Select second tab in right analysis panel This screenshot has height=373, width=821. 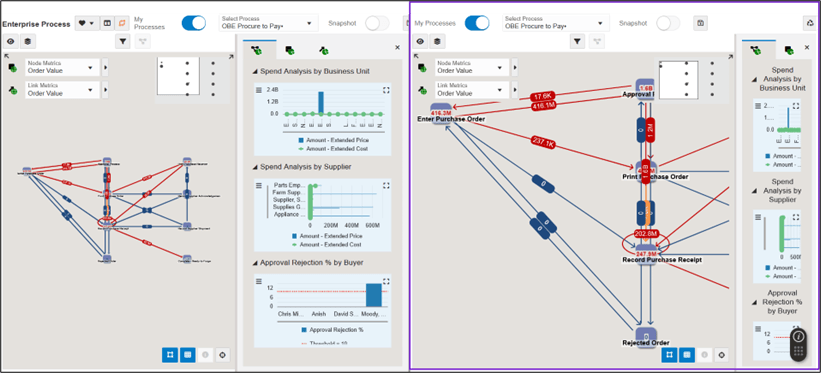pyautogui.click(x=789, y=50)
